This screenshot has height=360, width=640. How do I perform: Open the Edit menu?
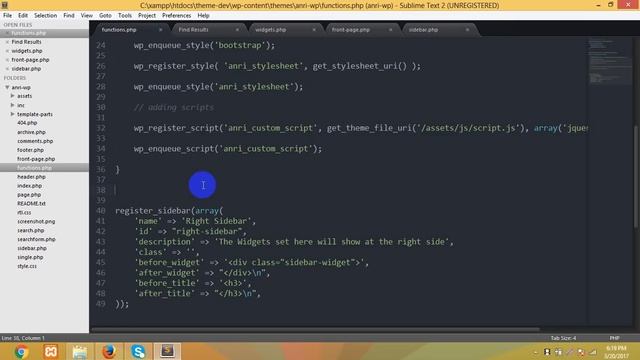pyautogui.click(x=23, y=16)
